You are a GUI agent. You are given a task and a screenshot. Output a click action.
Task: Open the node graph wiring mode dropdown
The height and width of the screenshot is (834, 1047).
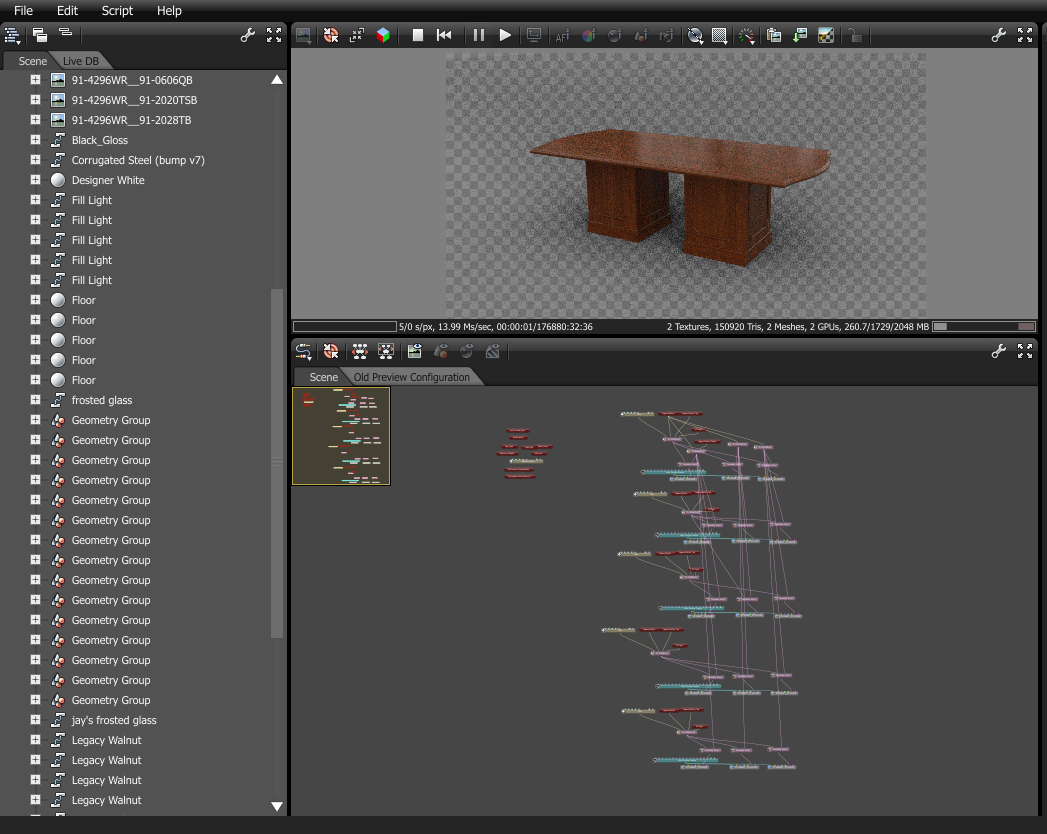click(x=304, y=351)
